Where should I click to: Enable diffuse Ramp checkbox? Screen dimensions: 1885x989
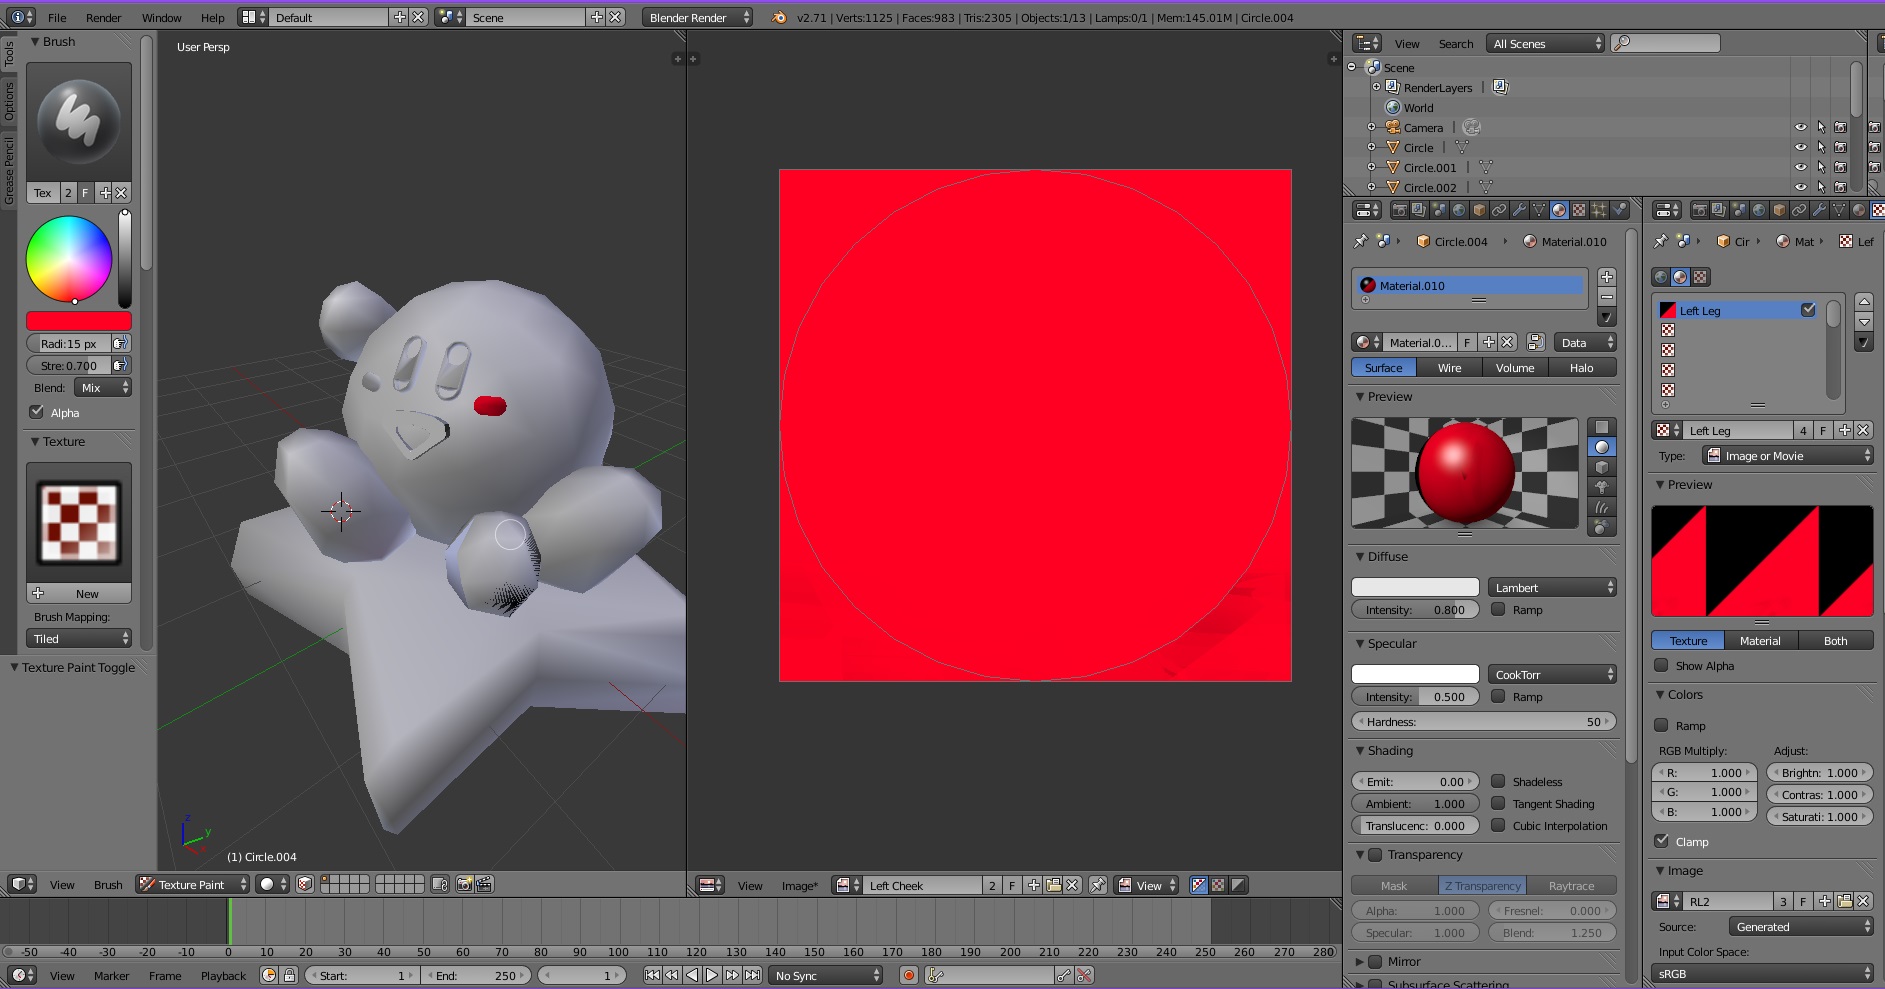coord(1498,609)
